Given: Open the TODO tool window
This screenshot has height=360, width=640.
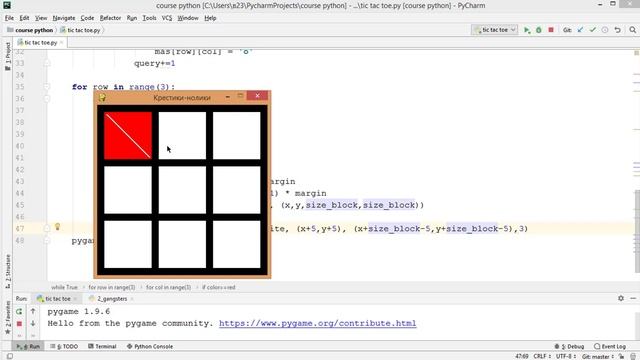Looking at the screenshot, I should click(x=64, y=347).
